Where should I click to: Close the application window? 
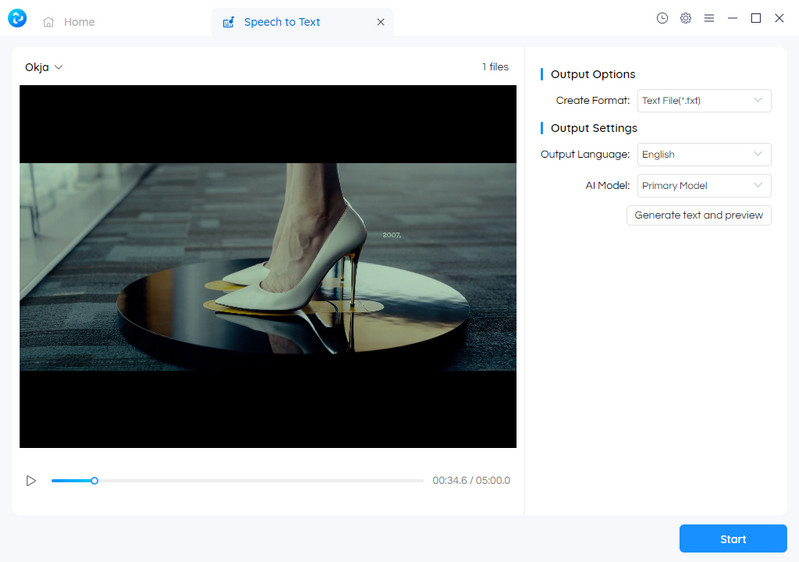pos(779,18)
